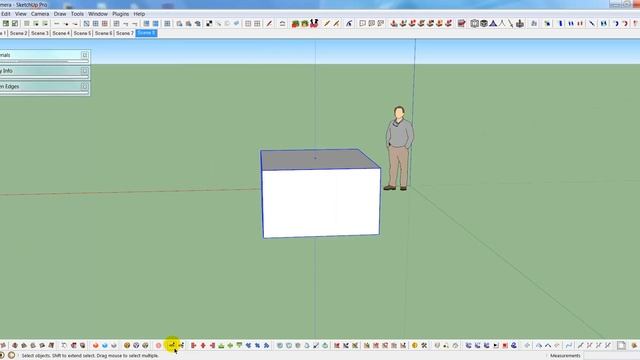Open the Draw menu
The height and width of the screenshot is (360, 640).
pos(60,13)
